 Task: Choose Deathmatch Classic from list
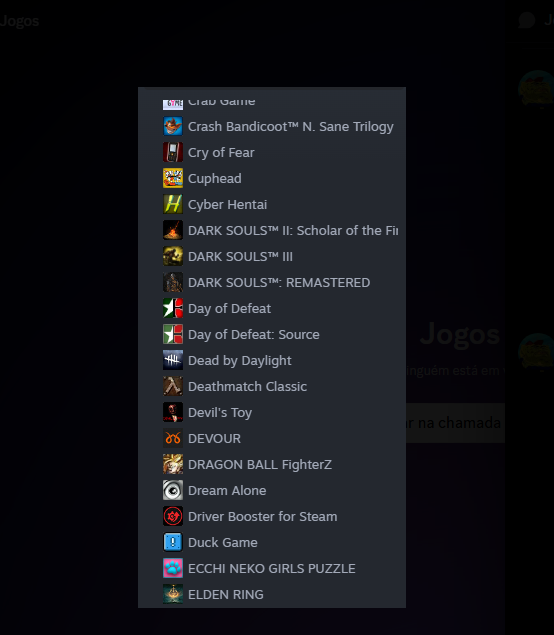(x=272, y=386)
